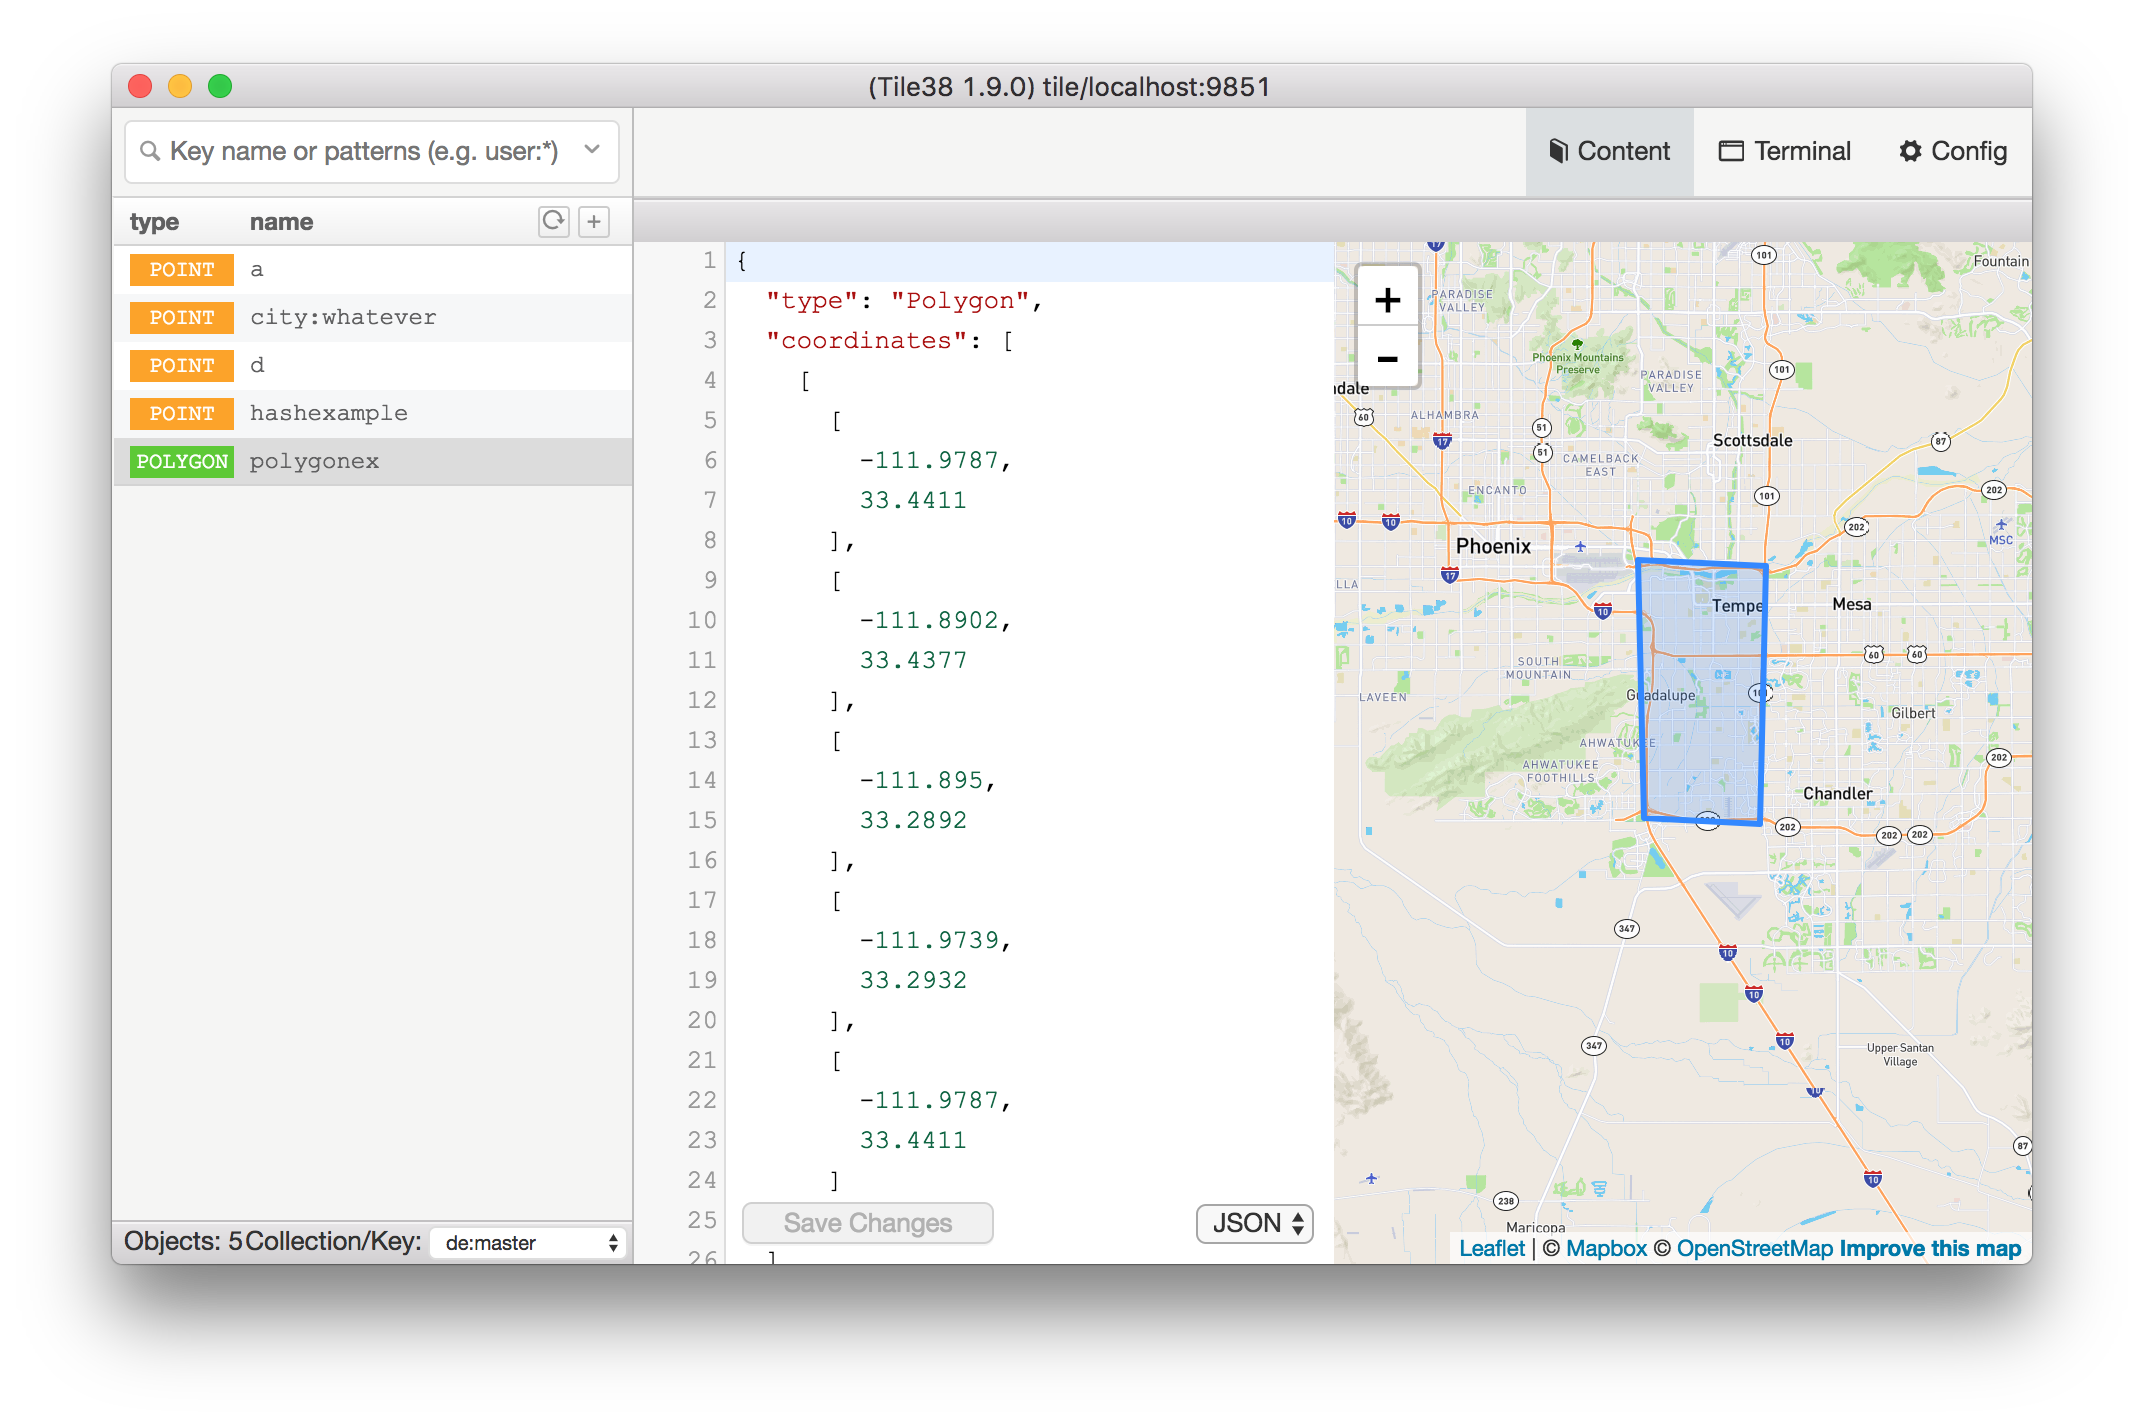Click the add new key icon in sidebar
Screen dimensions: 2144x1424
click(593, 221)
